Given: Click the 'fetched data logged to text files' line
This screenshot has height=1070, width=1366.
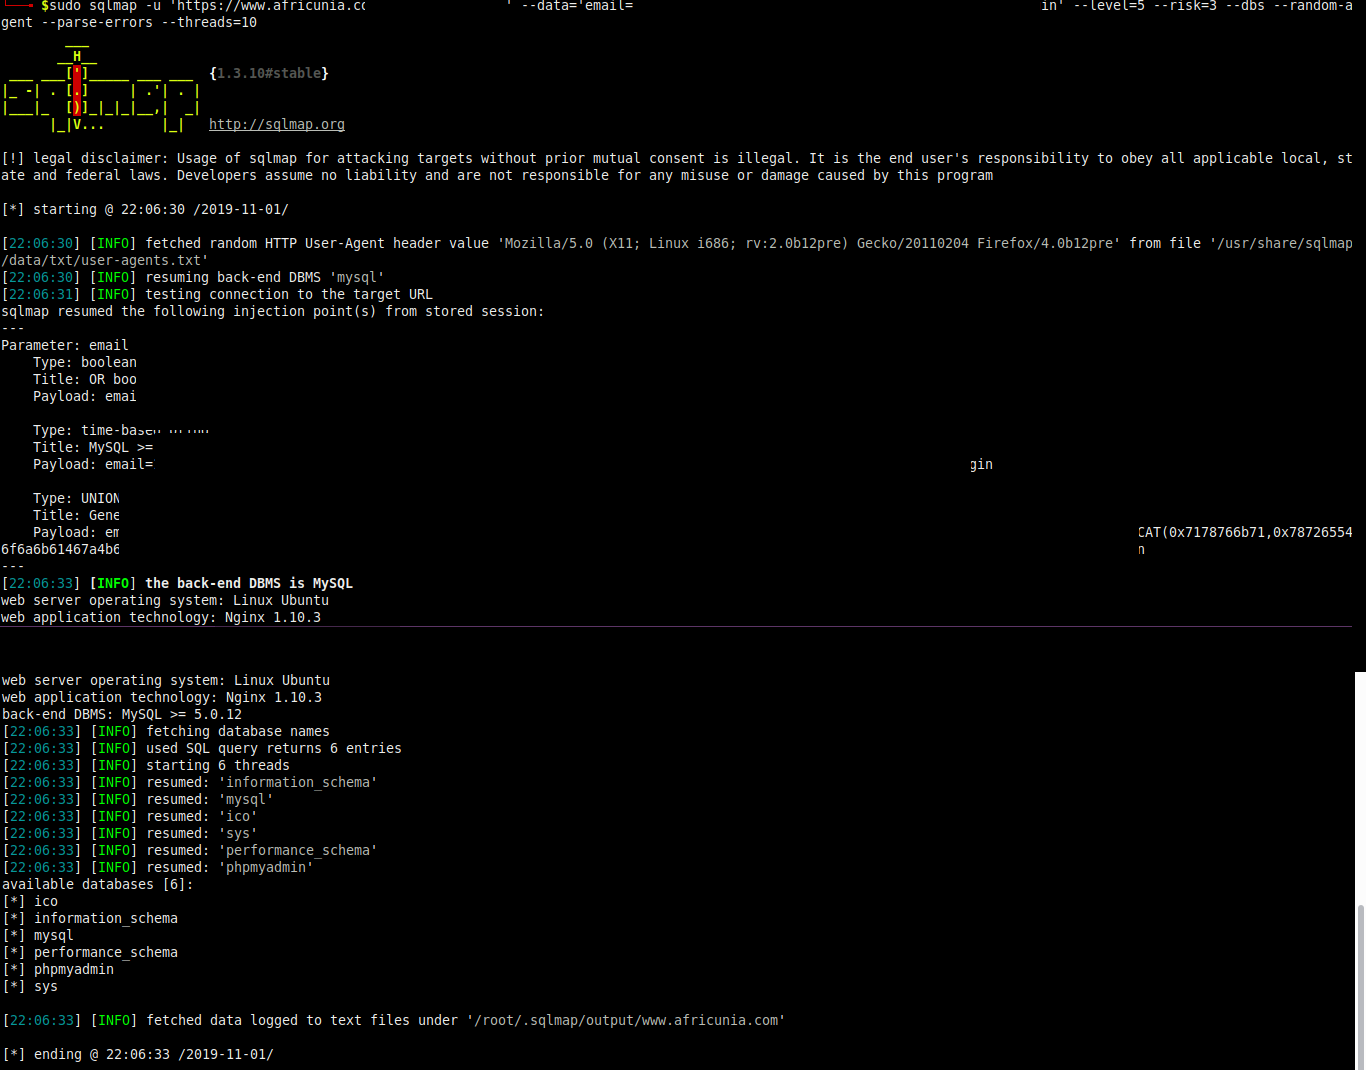Looking at the screenshot, I should 394,1020.
